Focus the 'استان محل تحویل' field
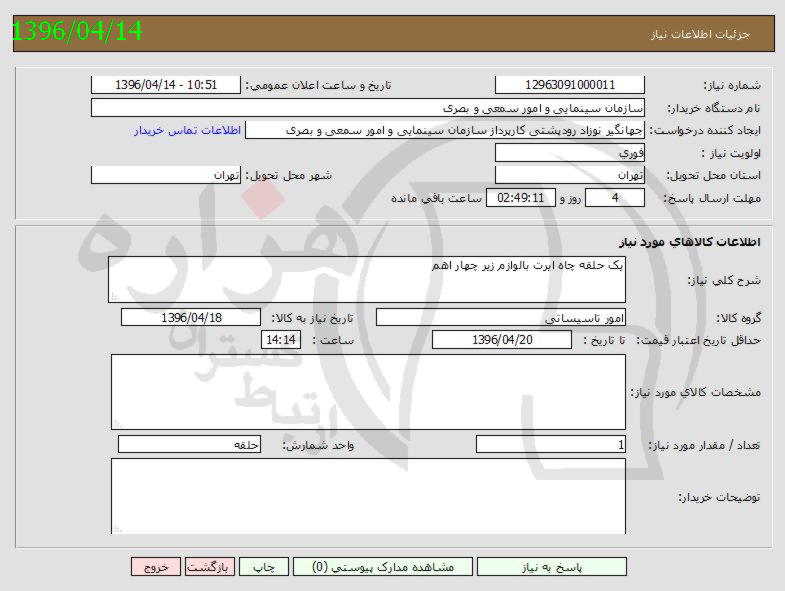 569,175
